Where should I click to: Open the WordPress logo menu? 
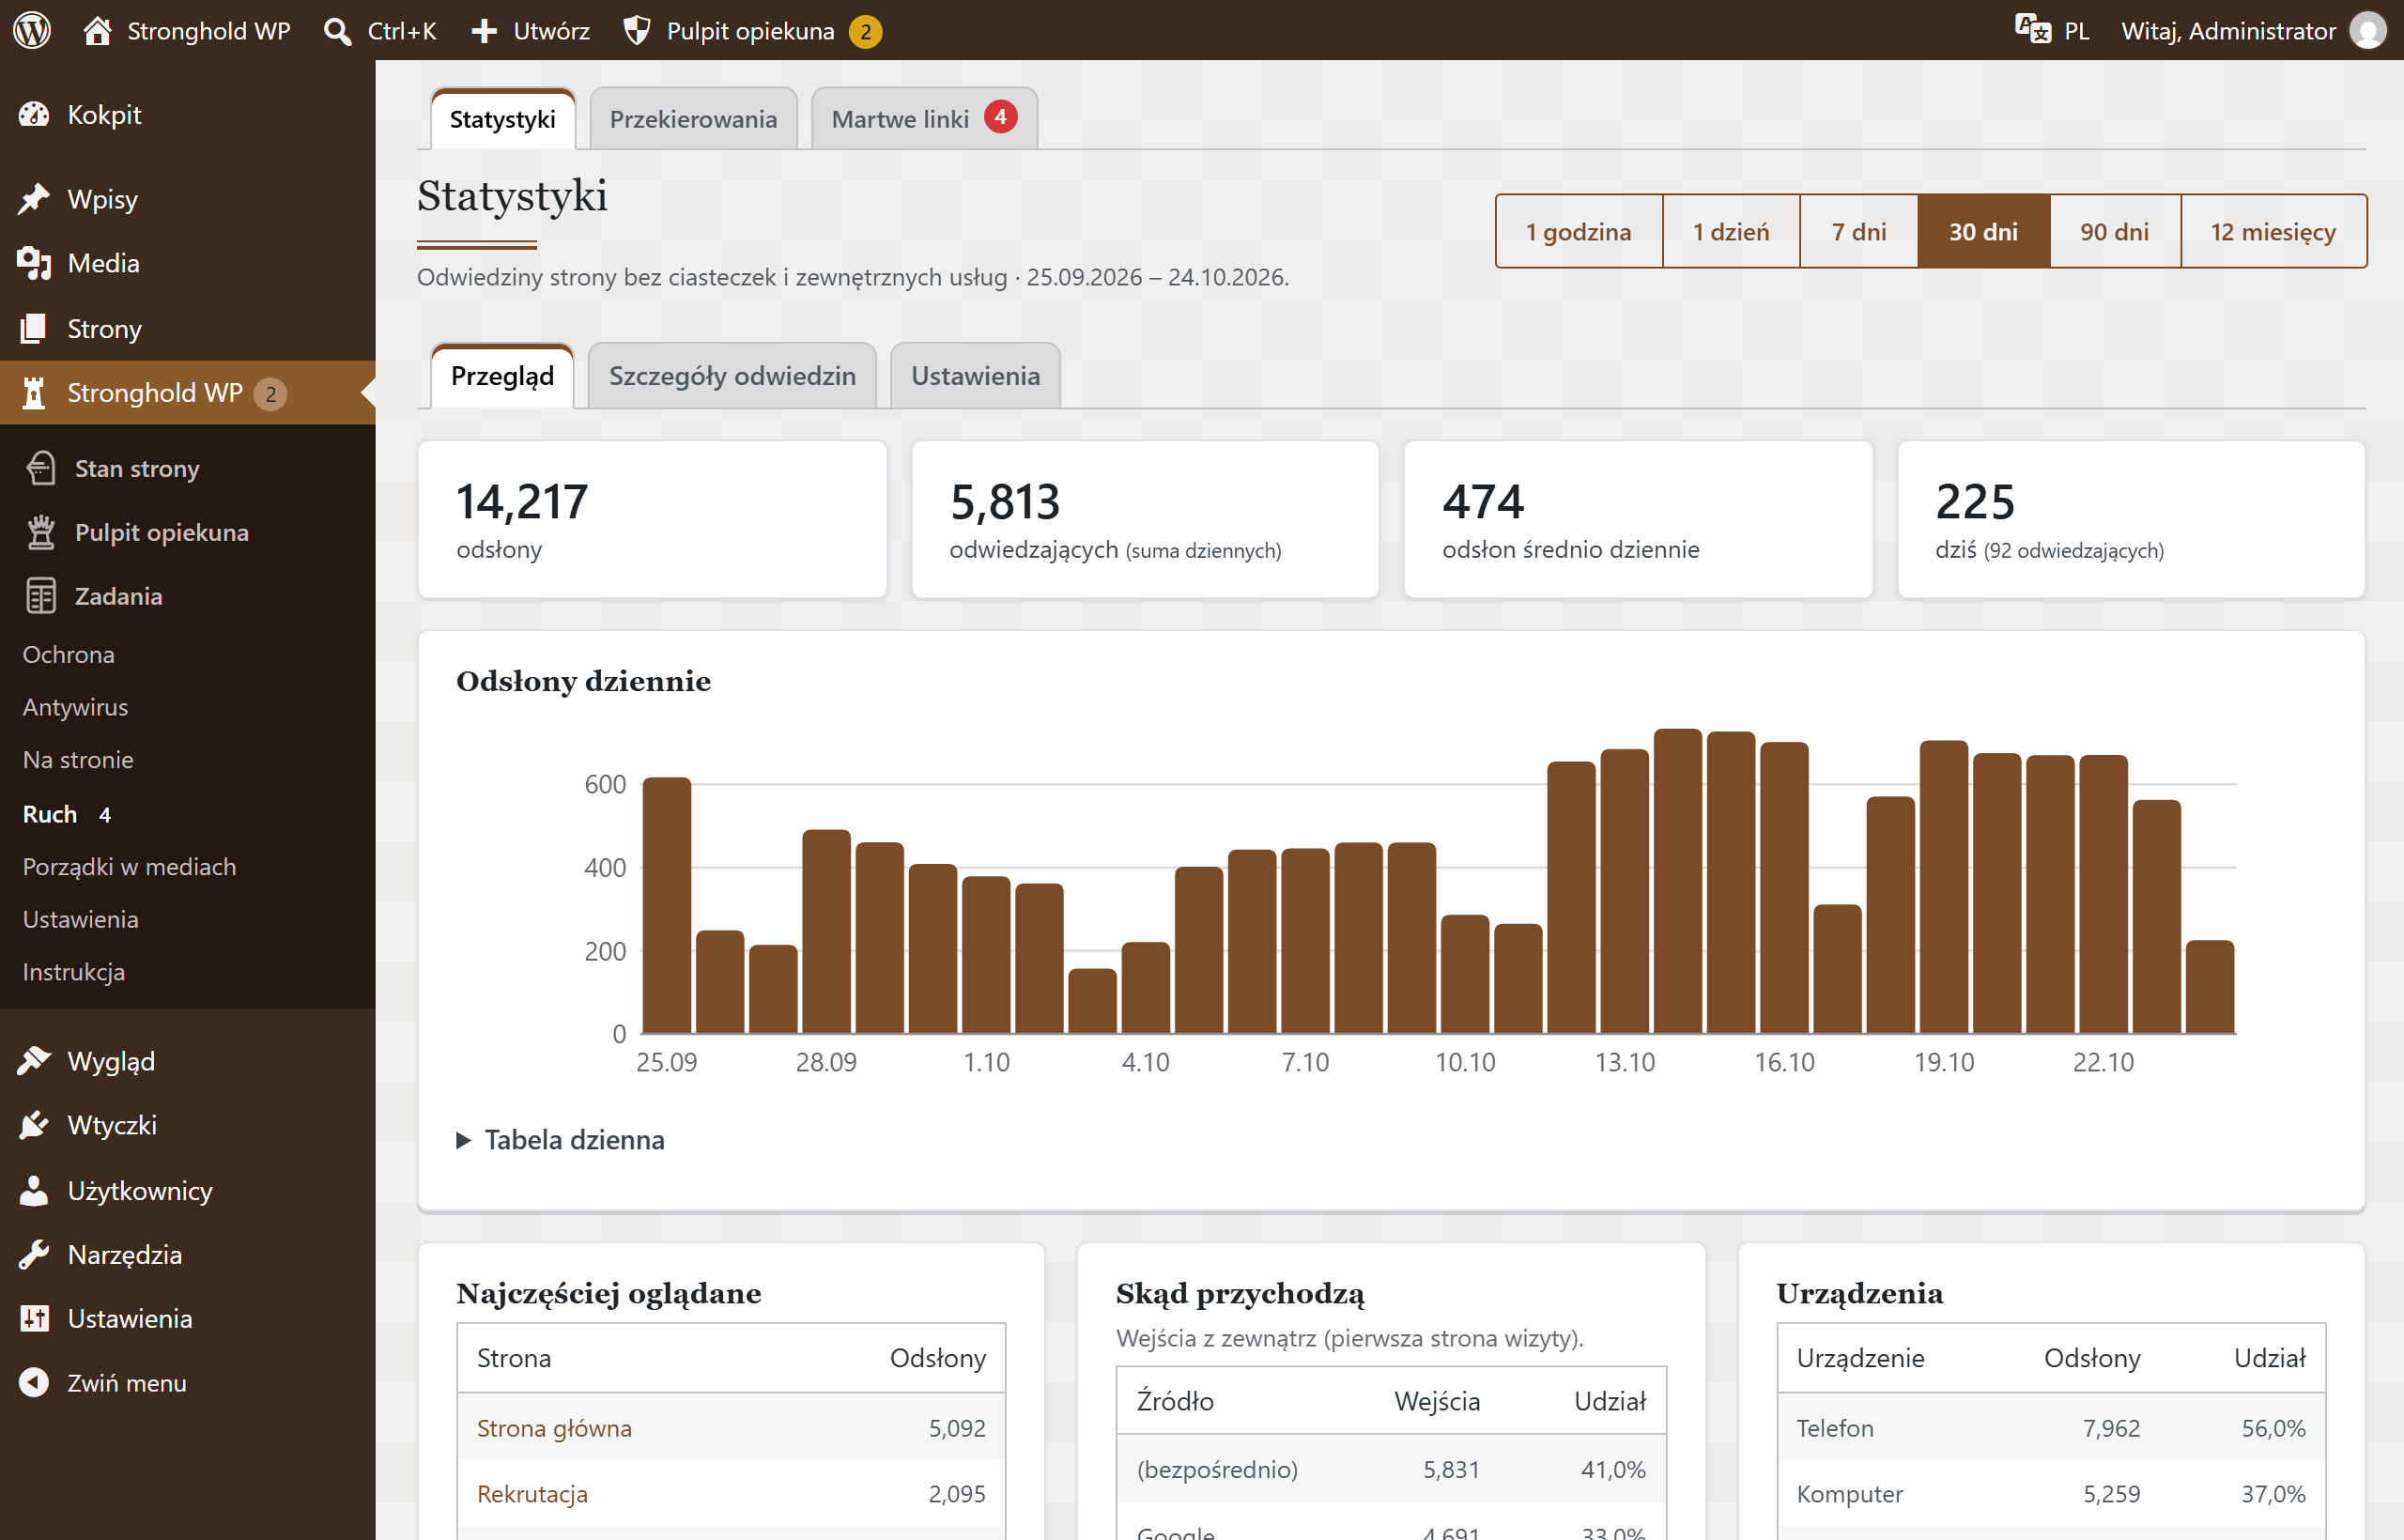click(32, 30)
